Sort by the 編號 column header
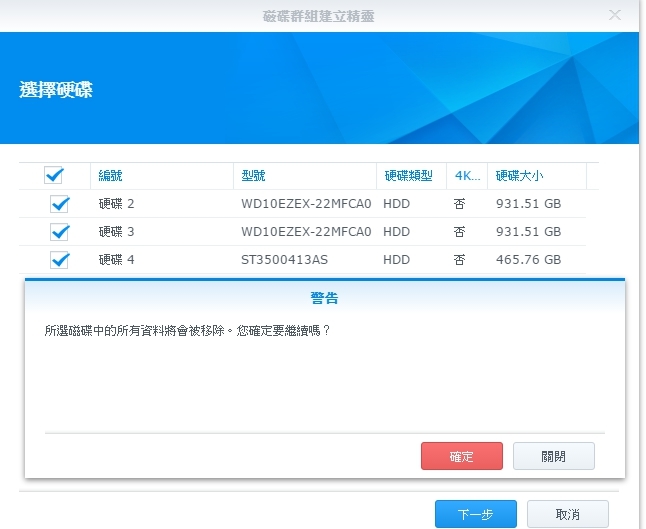 (x=110, y=176)
